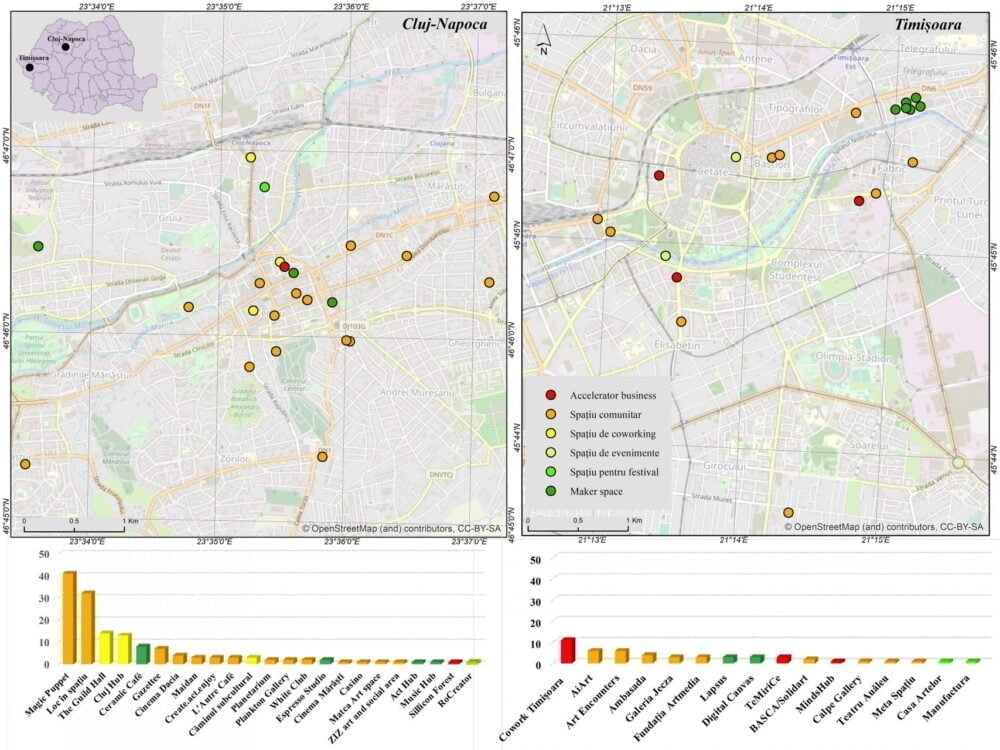1000x750 pixels.
Task: Click the bright green festival marker in Cluj-Napoca
Action: click(x=264, y=187)
